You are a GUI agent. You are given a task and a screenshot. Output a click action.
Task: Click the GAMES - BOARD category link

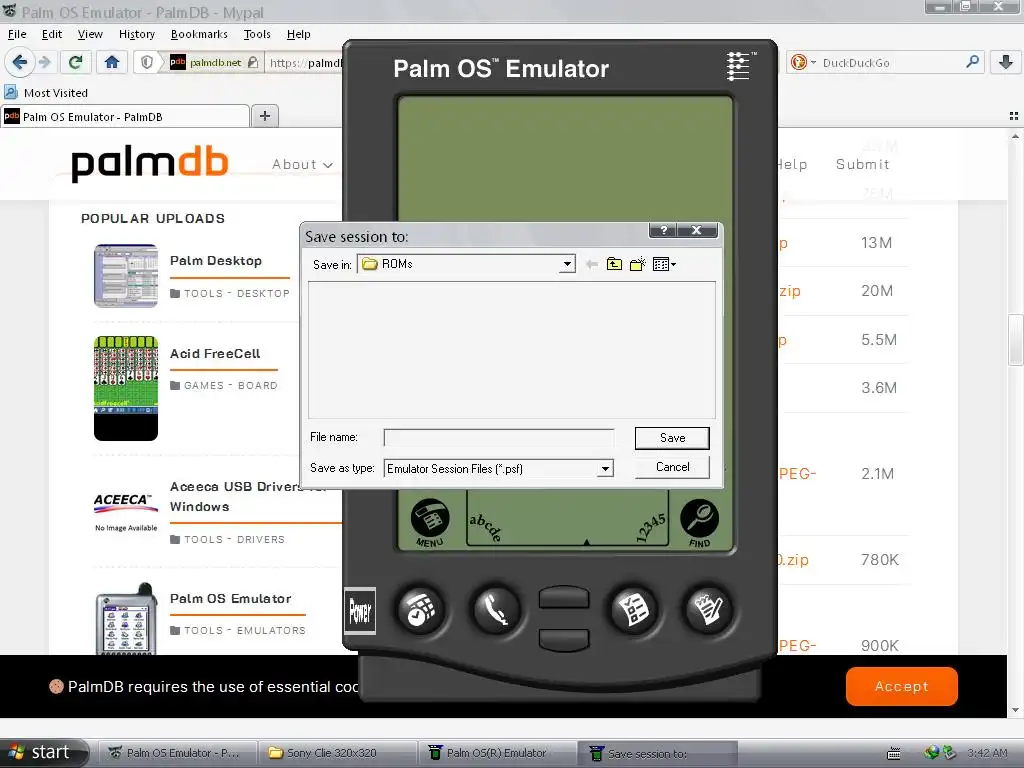click(231, 385)
